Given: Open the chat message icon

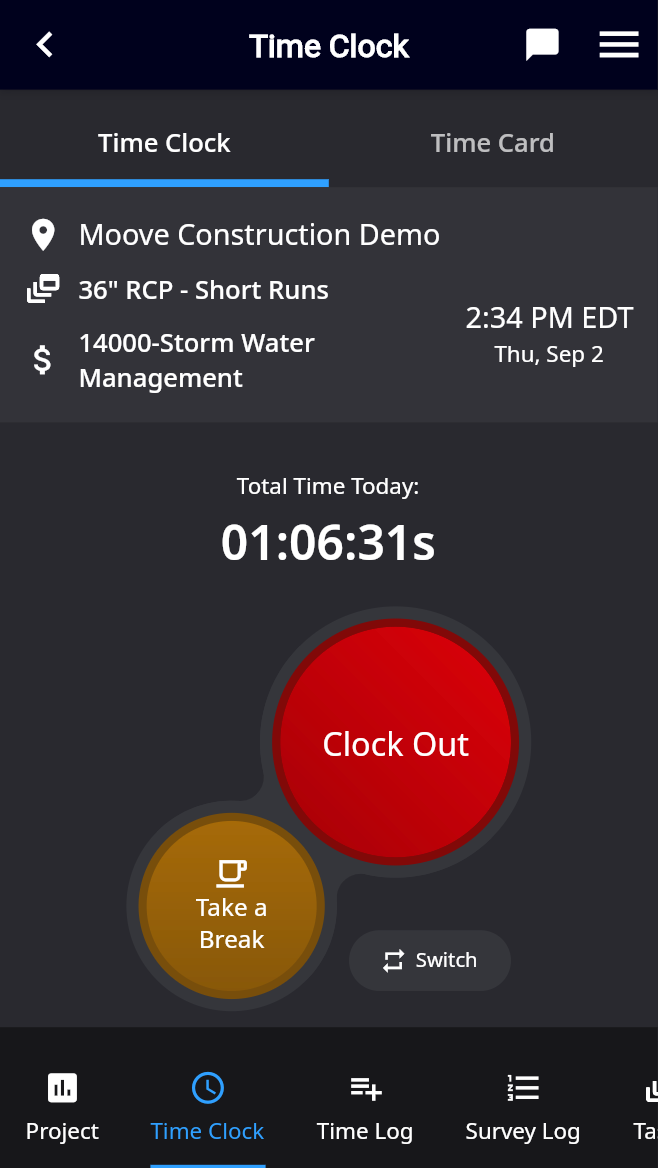Looking at the screenshot, I should coord(542,45).
